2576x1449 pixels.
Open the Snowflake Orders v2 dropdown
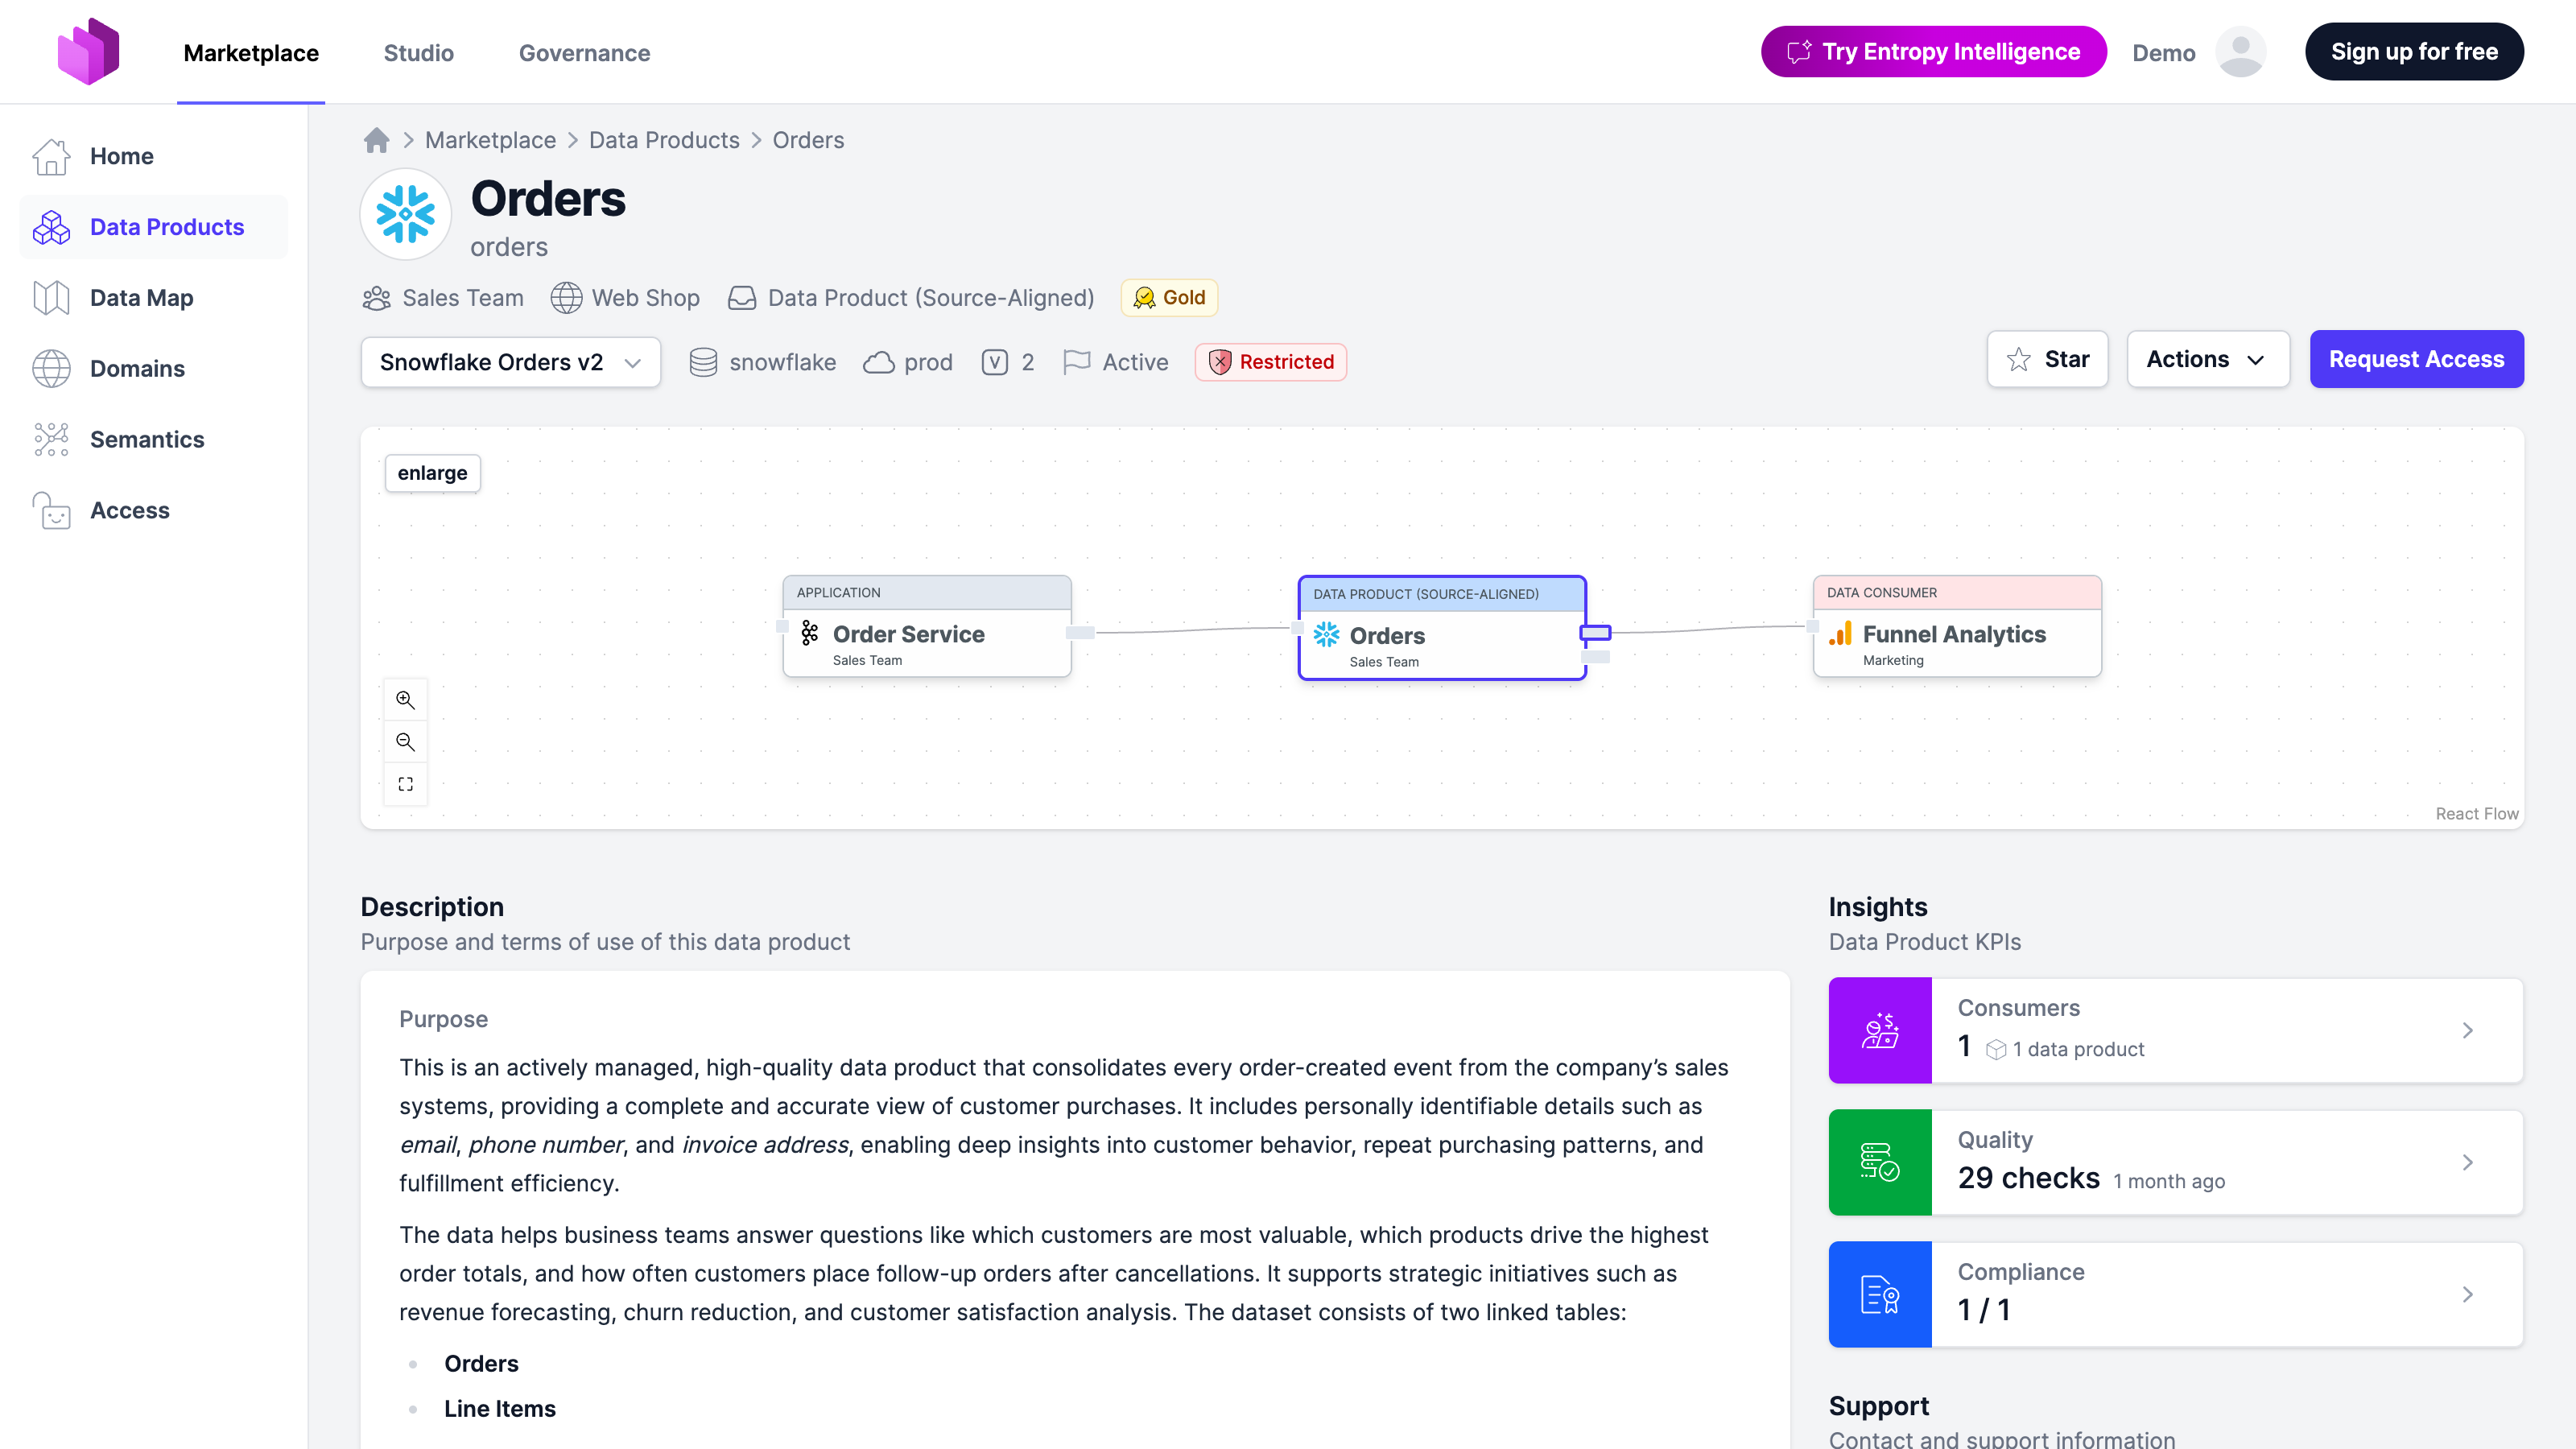click(x=510, y=362)
